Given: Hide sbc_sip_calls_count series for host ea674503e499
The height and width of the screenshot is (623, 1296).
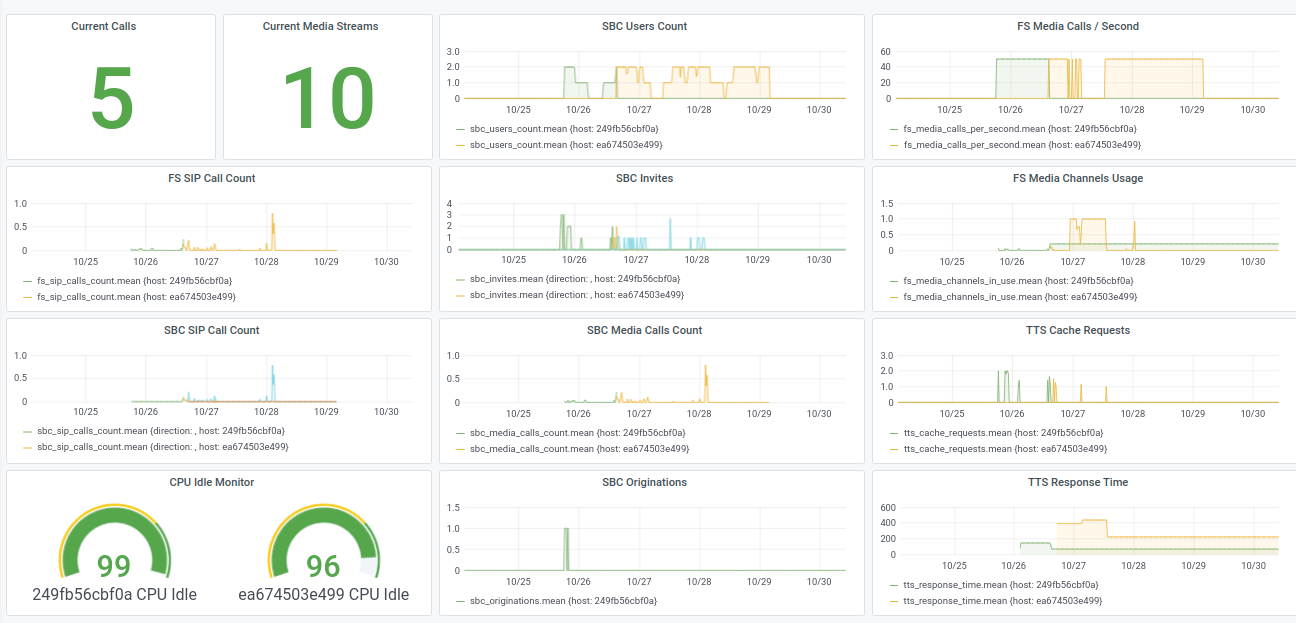Looking at the screenshot, I should [160, 447].
